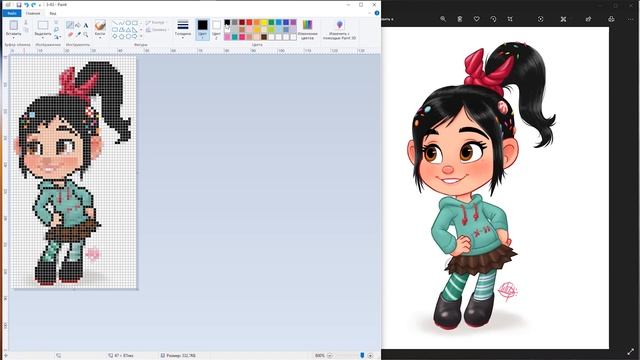Open the three-dots more menu in Photos
This screenshot has width=640, height=360.
631,19
